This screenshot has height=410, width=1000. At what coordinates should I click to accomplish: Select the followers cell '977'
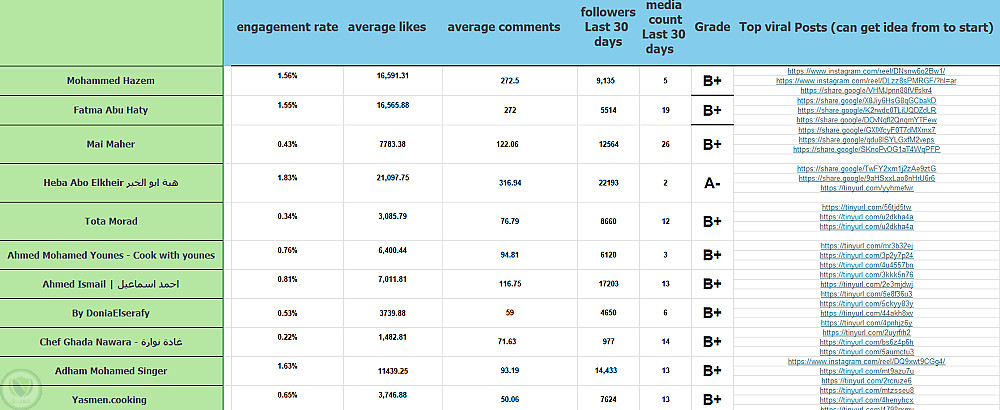(609, 342)
